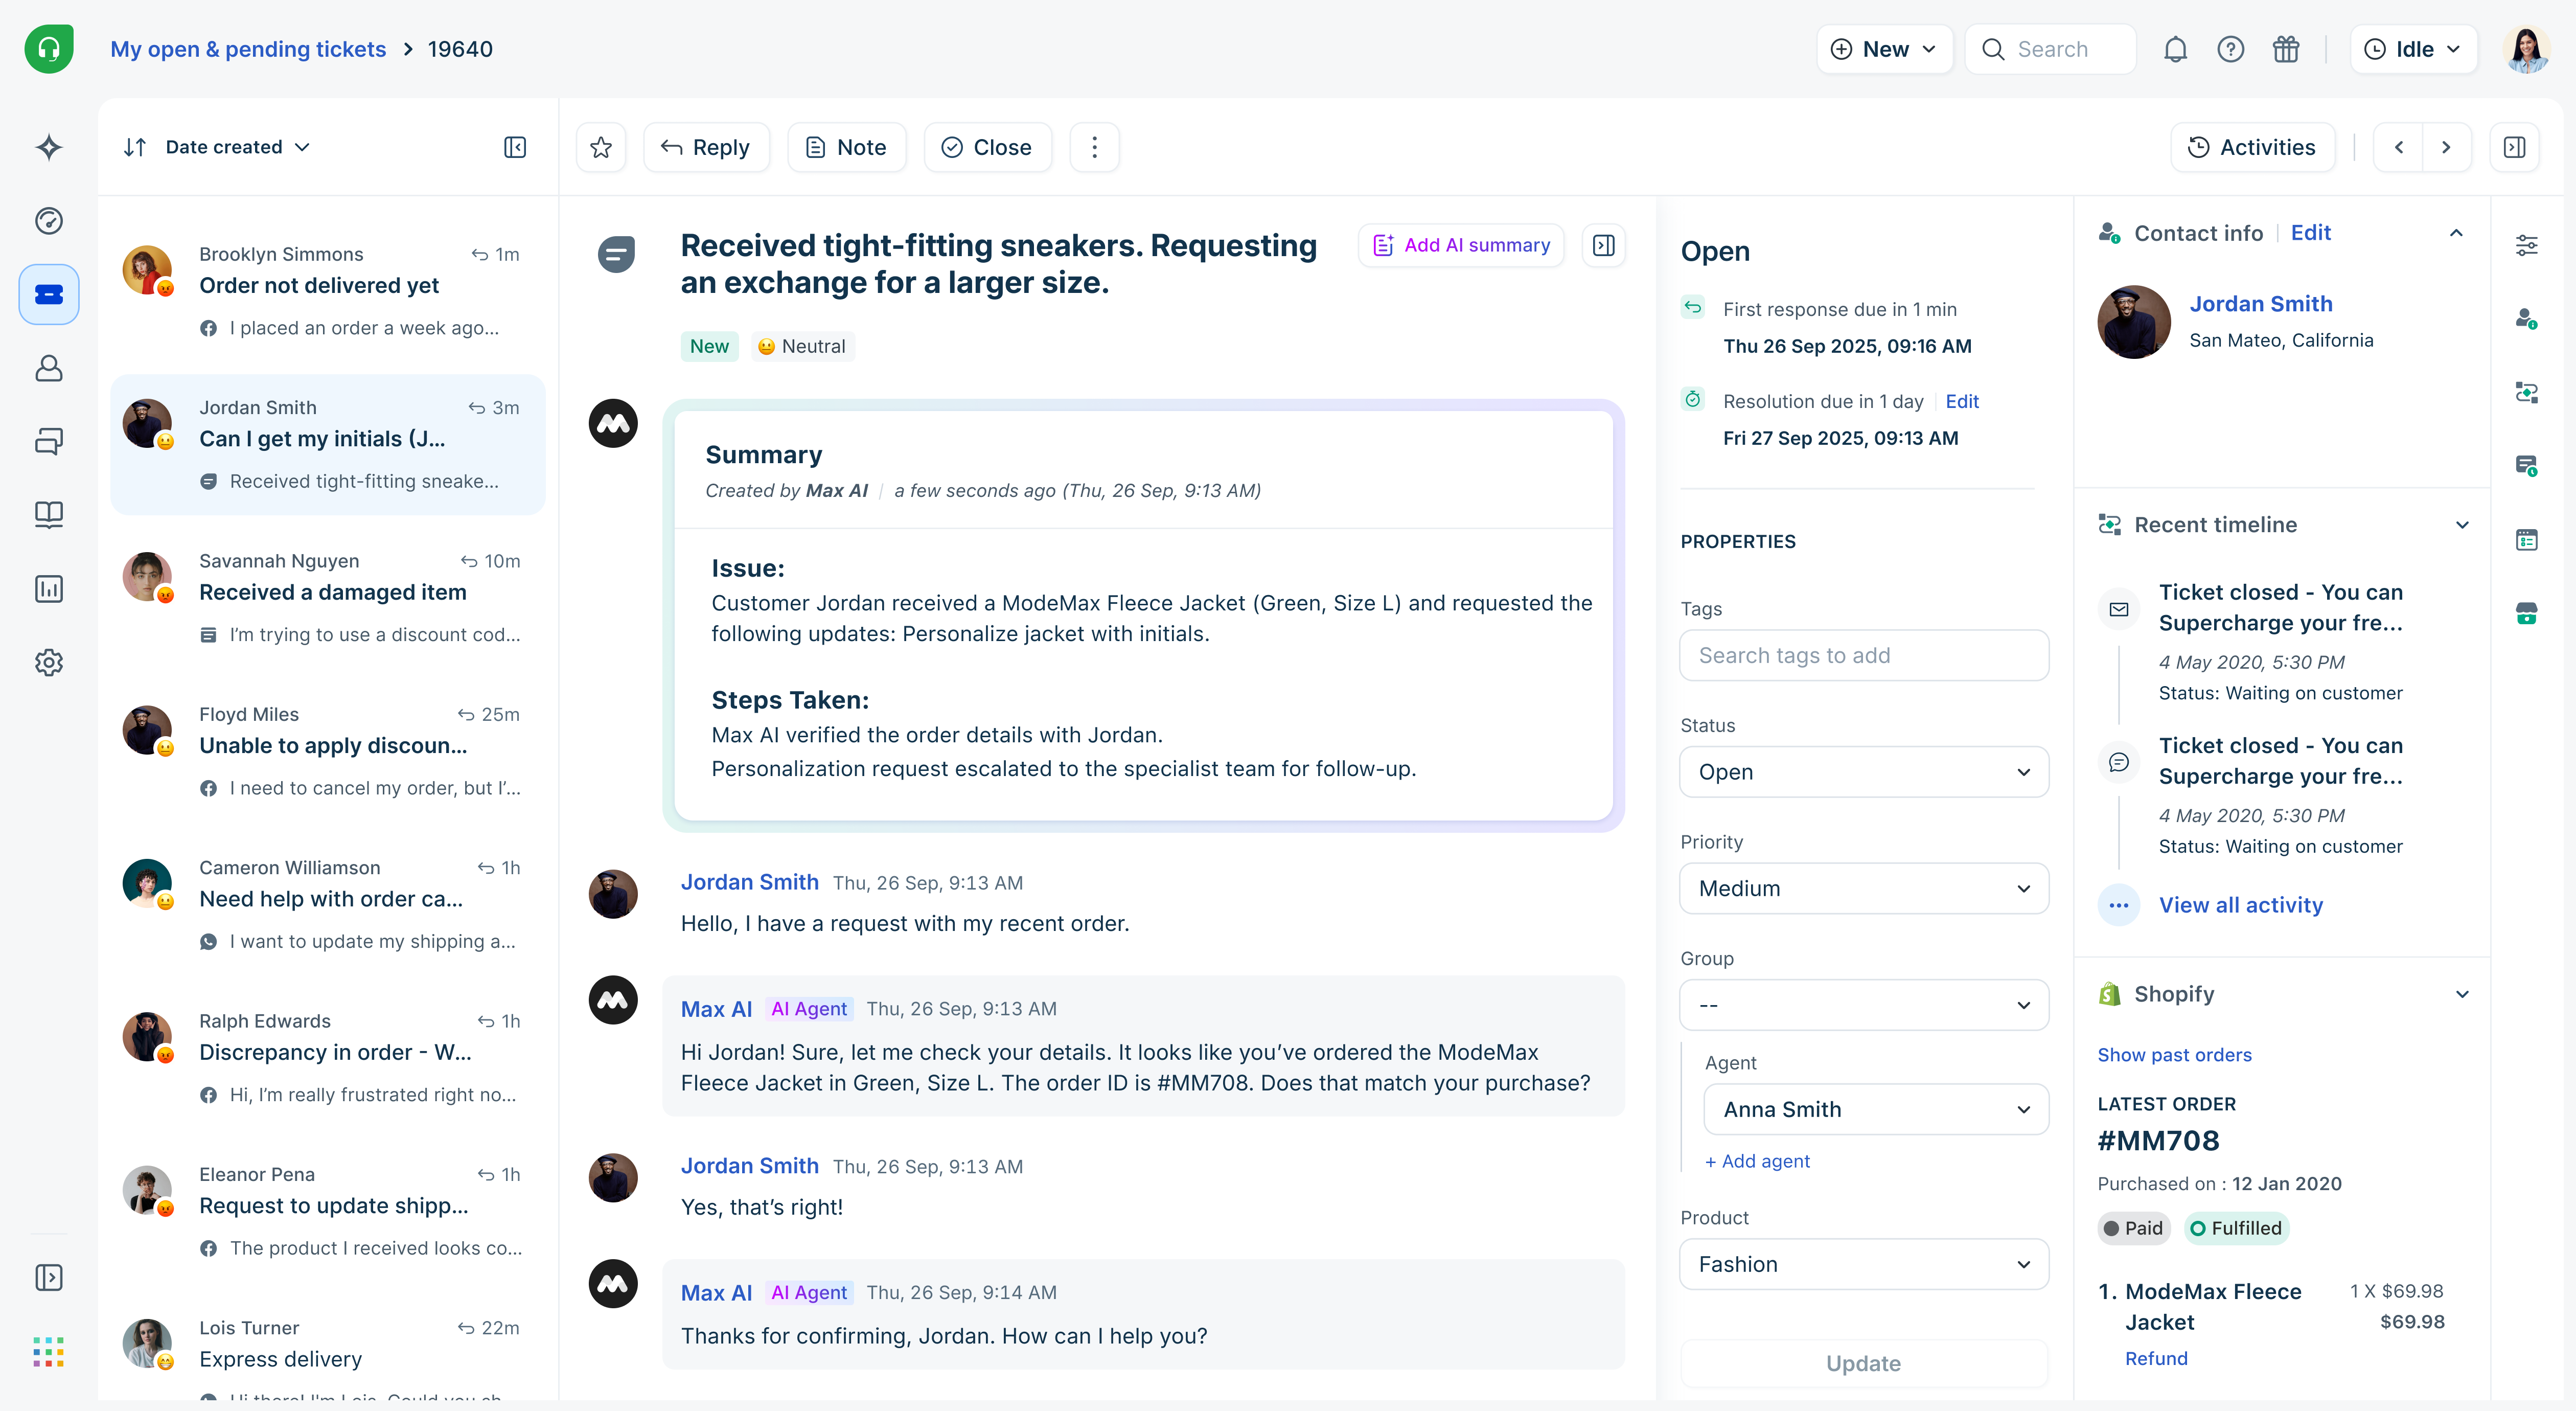The height and width of the screenshot is (1411, 2576).
Task: Open the knowledge base book icon in the sidebar
Action: click(49, 514)
